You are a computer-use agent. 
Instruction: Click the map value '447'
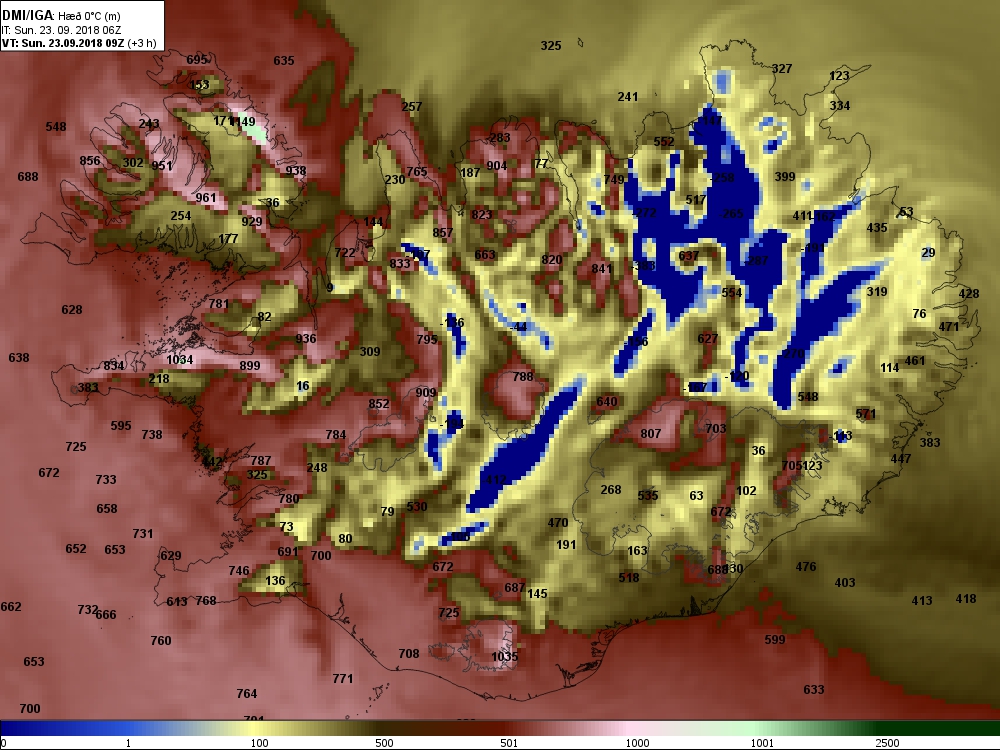901,459
